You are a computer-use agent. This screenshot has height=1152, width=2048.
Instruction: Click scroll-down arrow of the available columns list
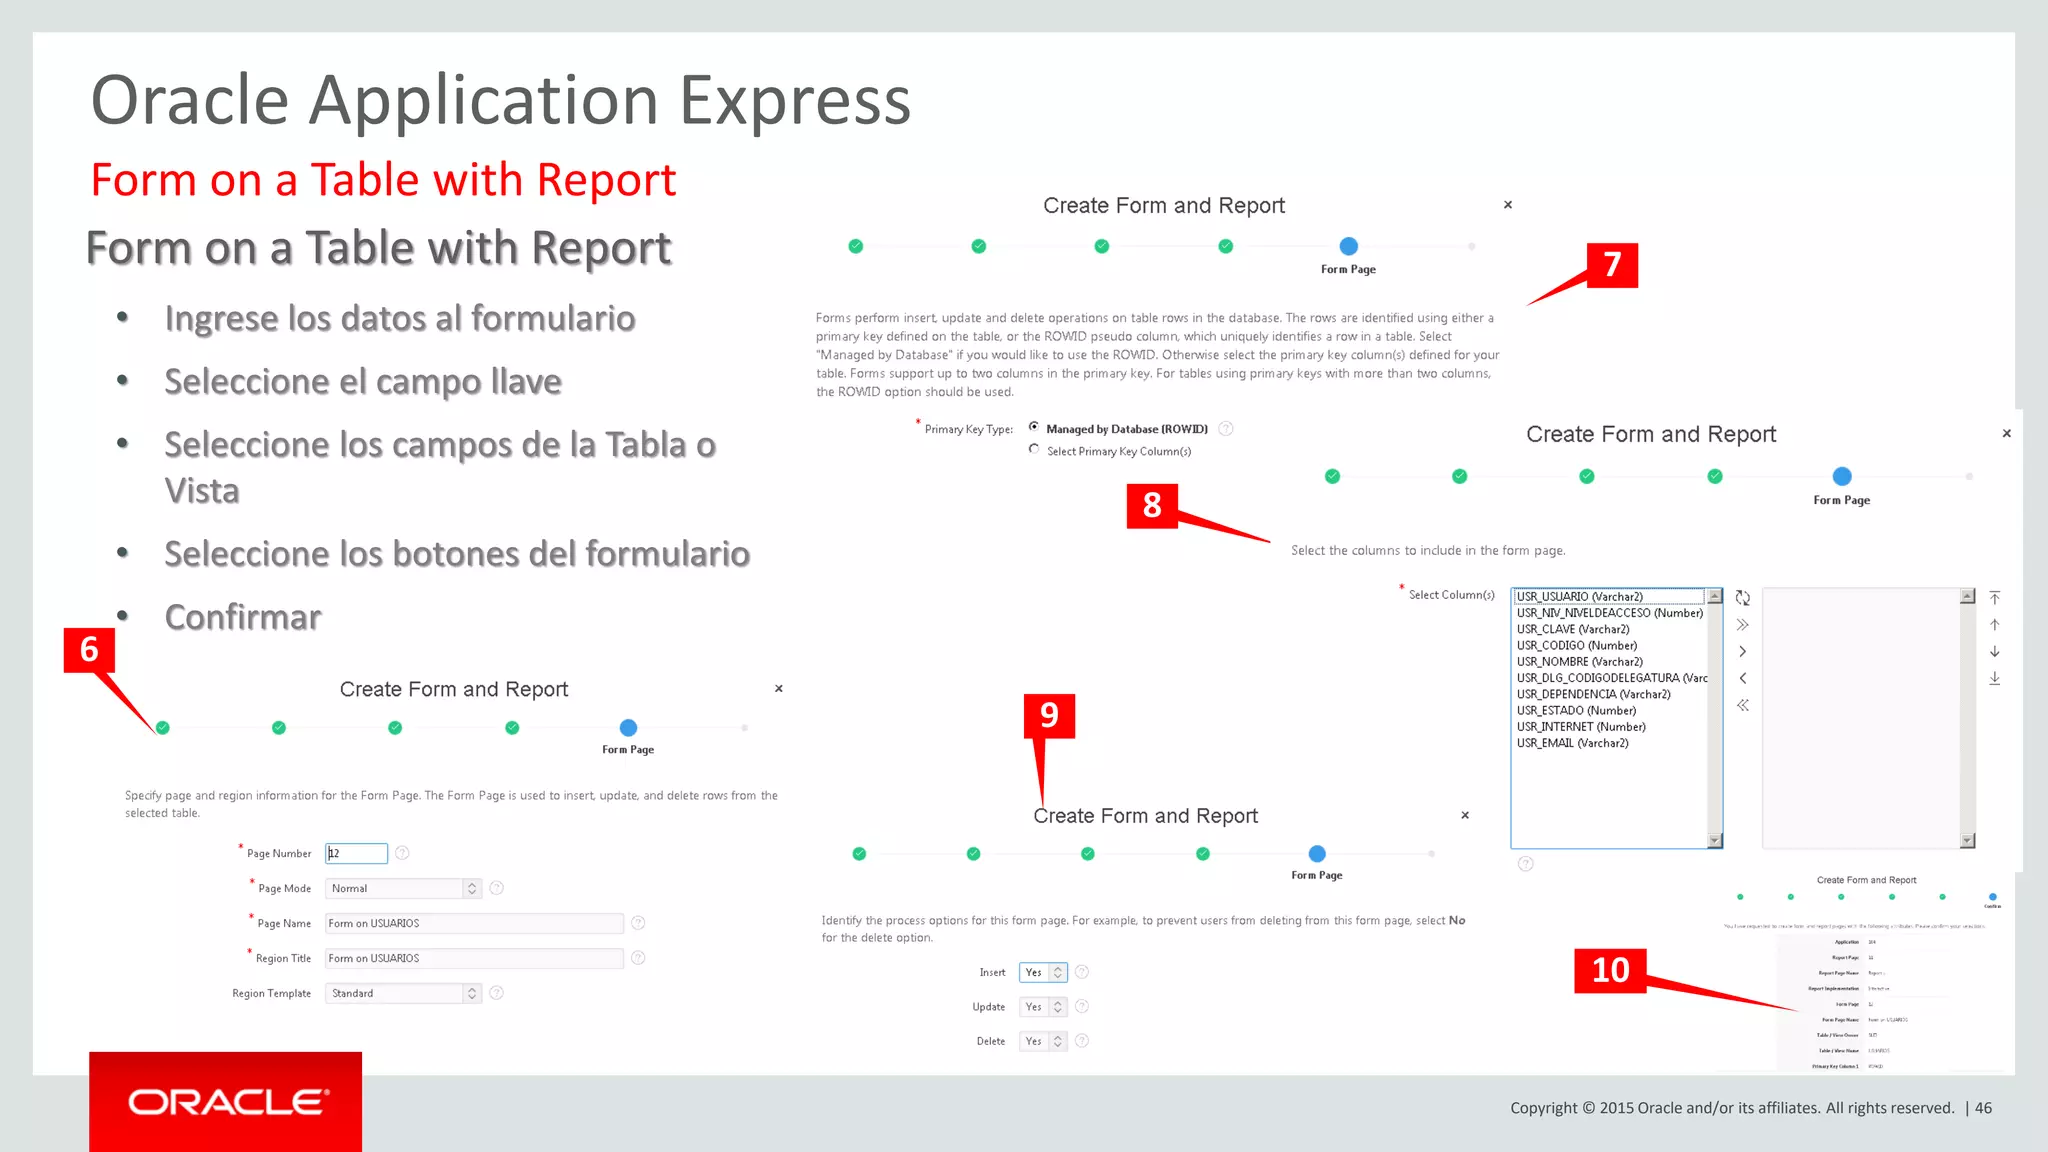(x=1715, y=840)
